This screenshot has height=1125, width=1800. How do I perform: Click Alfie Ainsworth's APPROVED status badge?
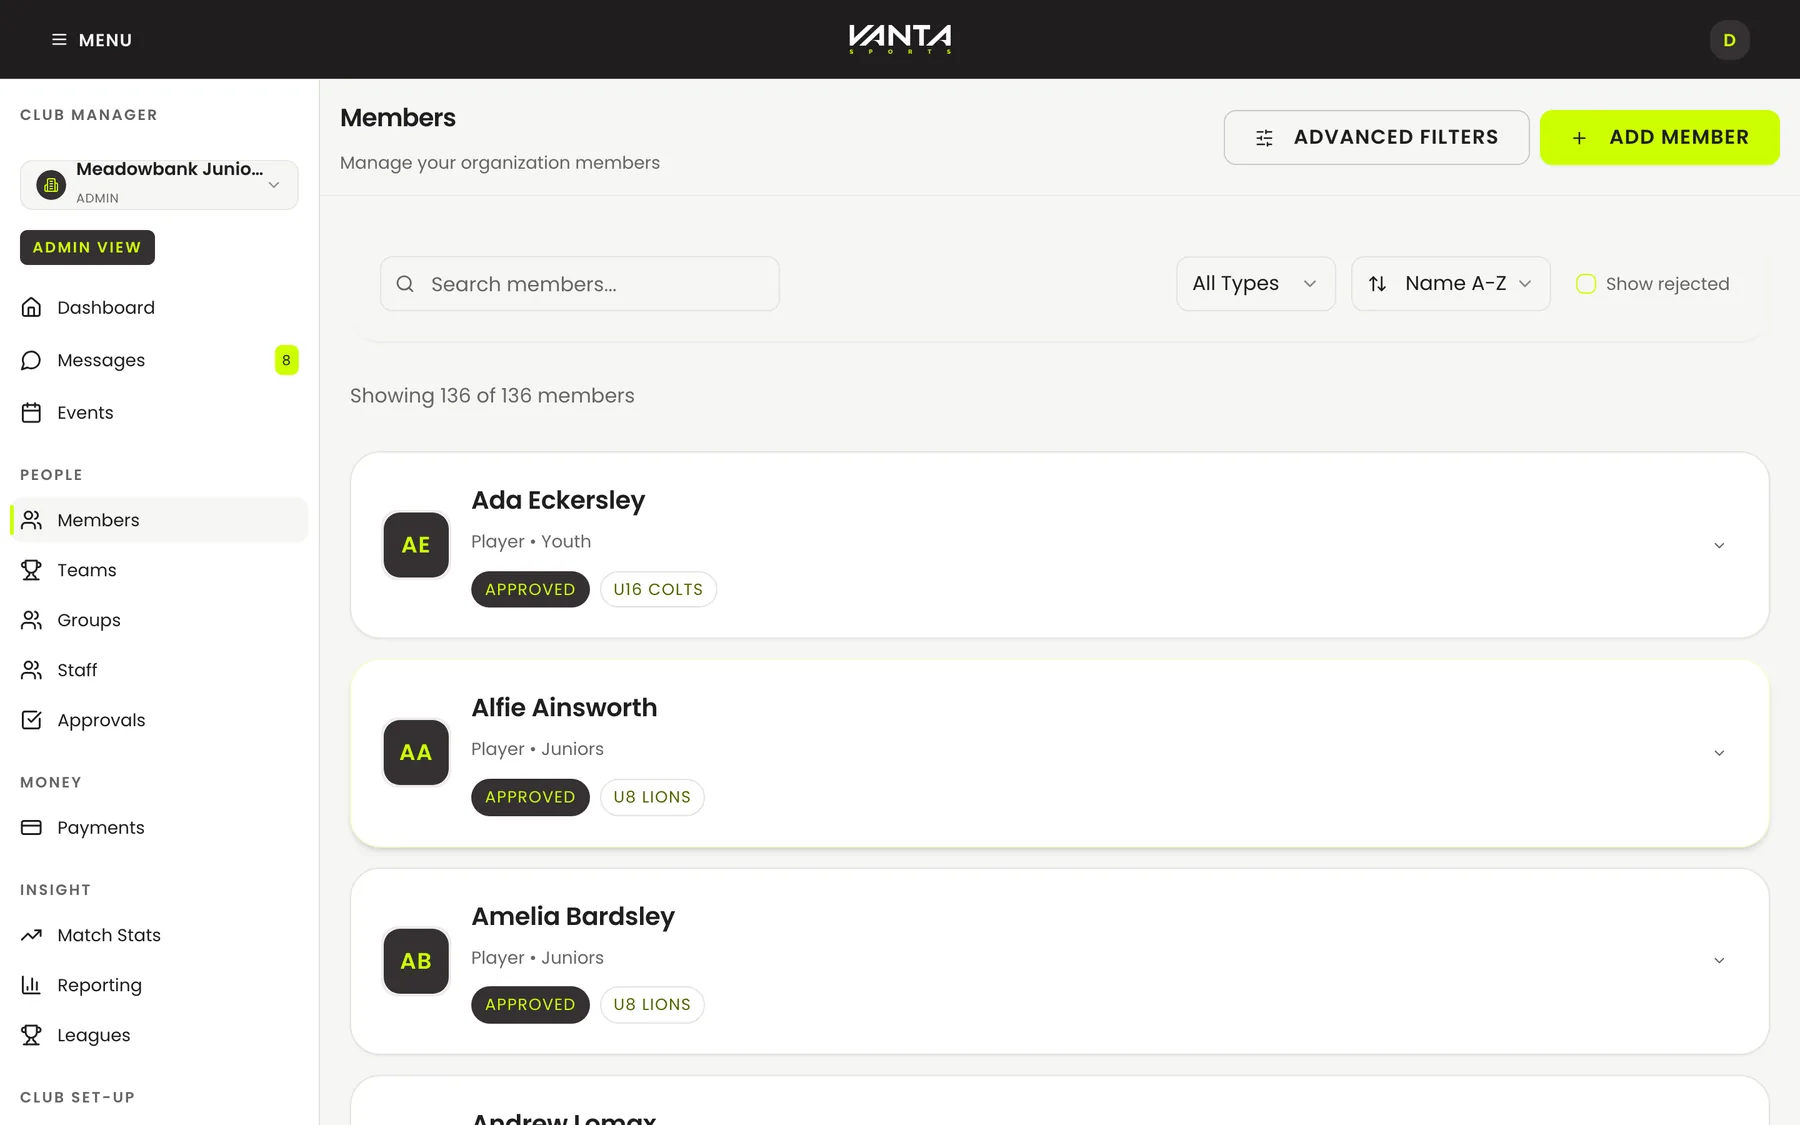(530, 797)
